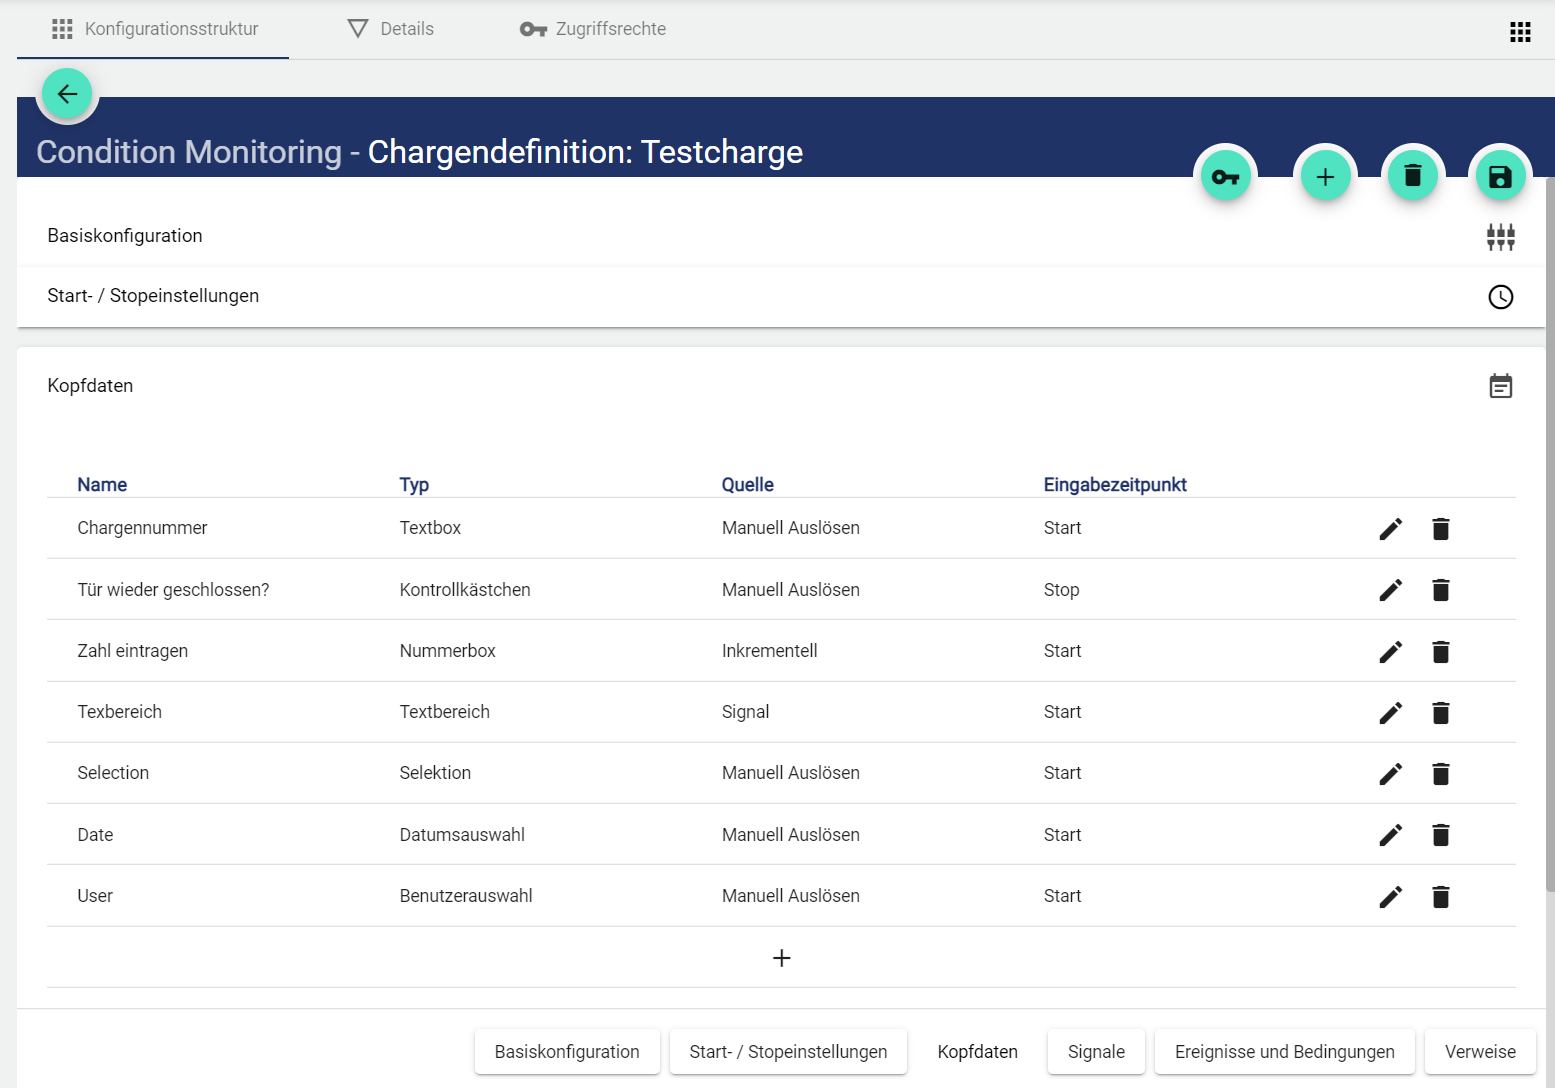Expand the Start- / Stopeinstellungen section

153,296
